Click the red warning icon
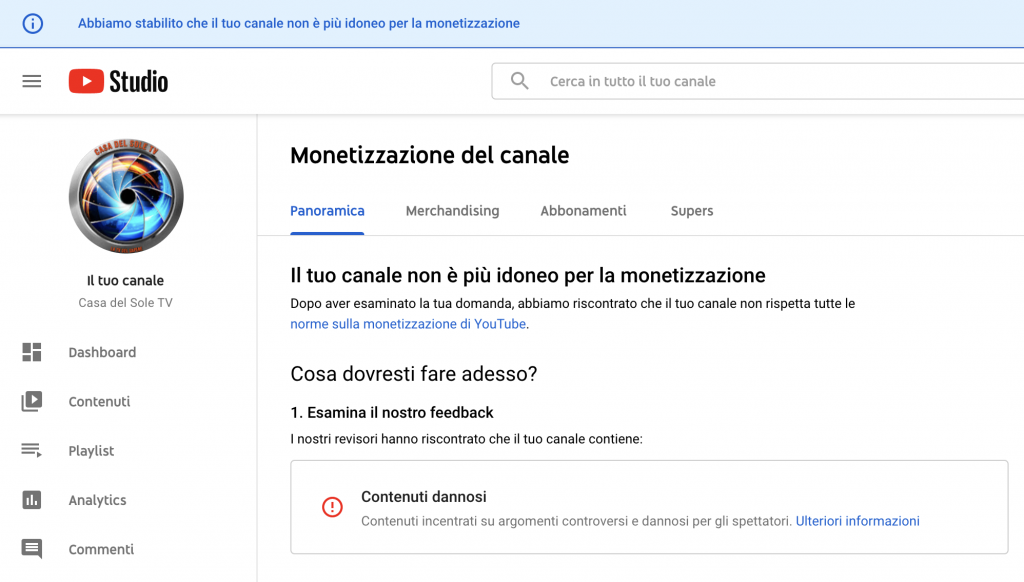The image size is (1024, 582). [332, 507]
